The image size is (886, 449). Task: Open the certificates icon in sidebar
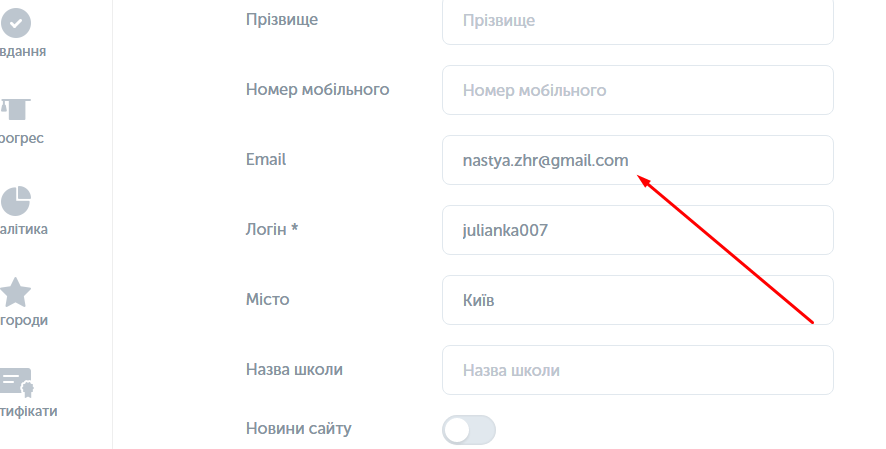tap(16, 383)
